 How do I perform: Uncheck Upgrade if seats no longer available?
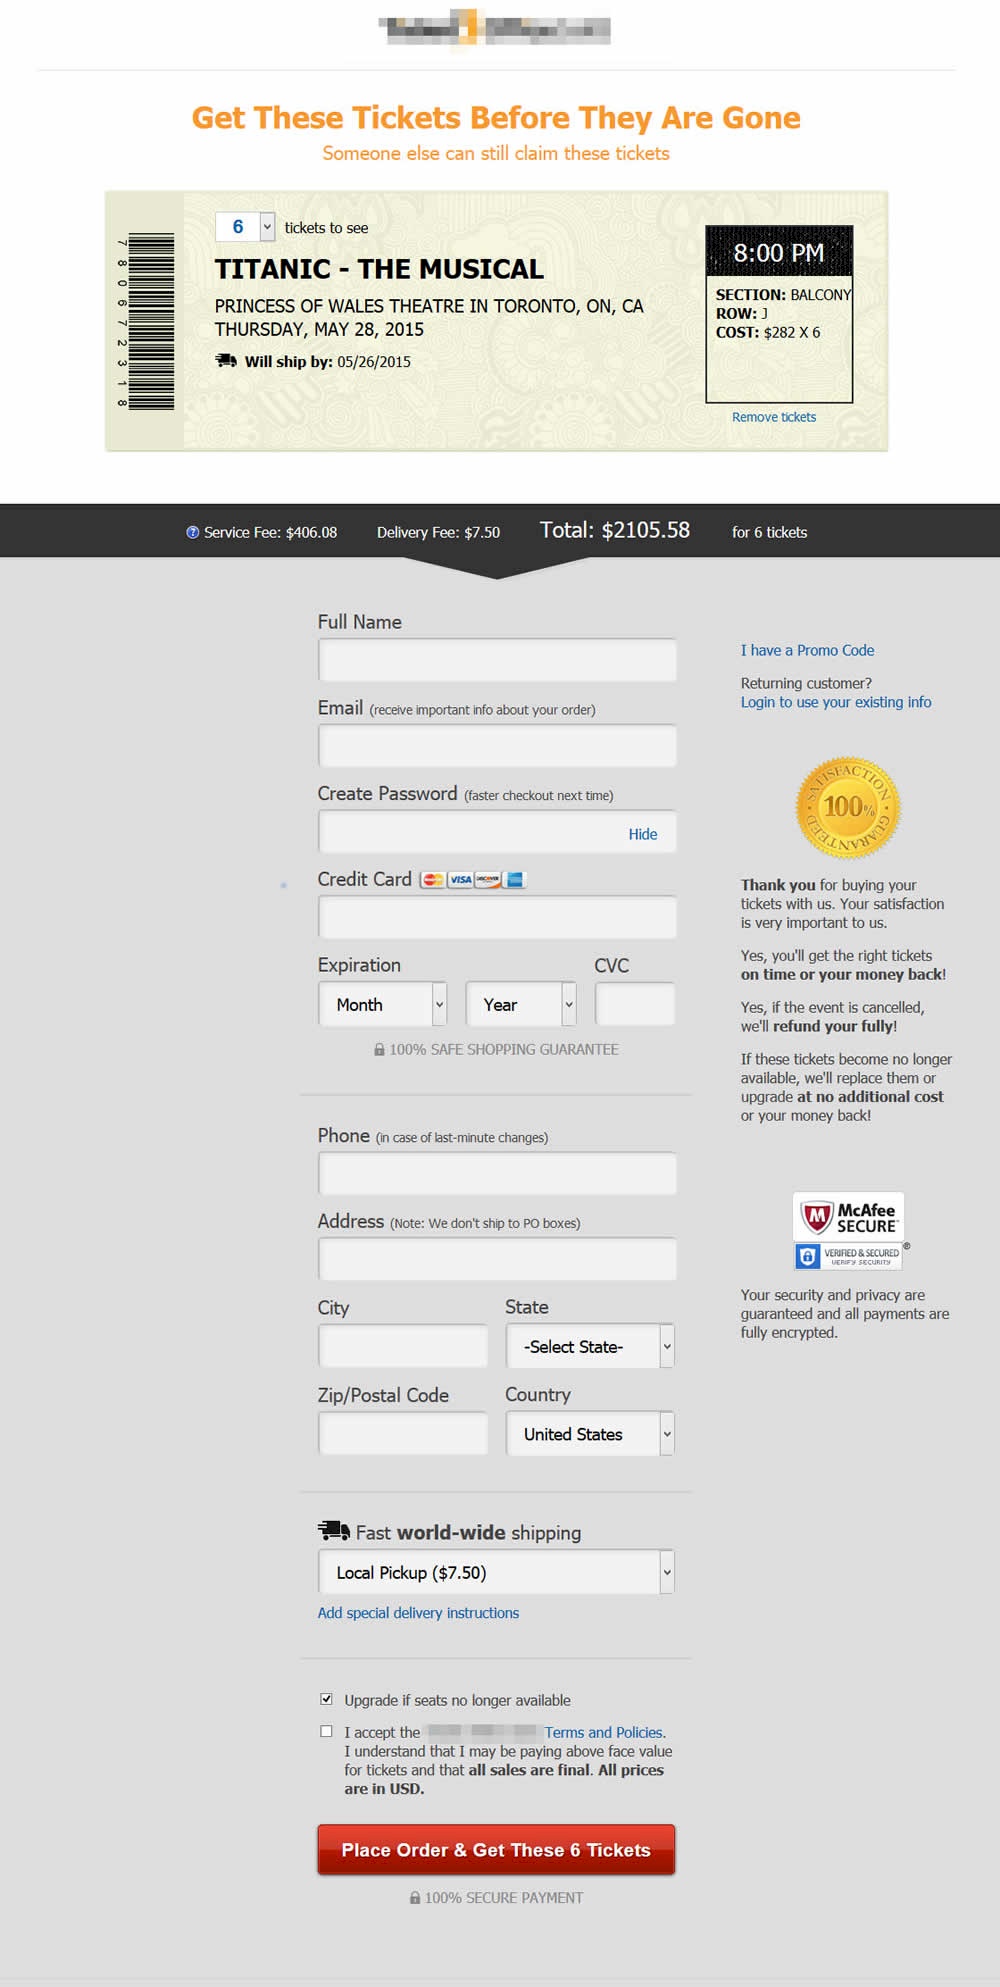click(x=326, y=1699)
